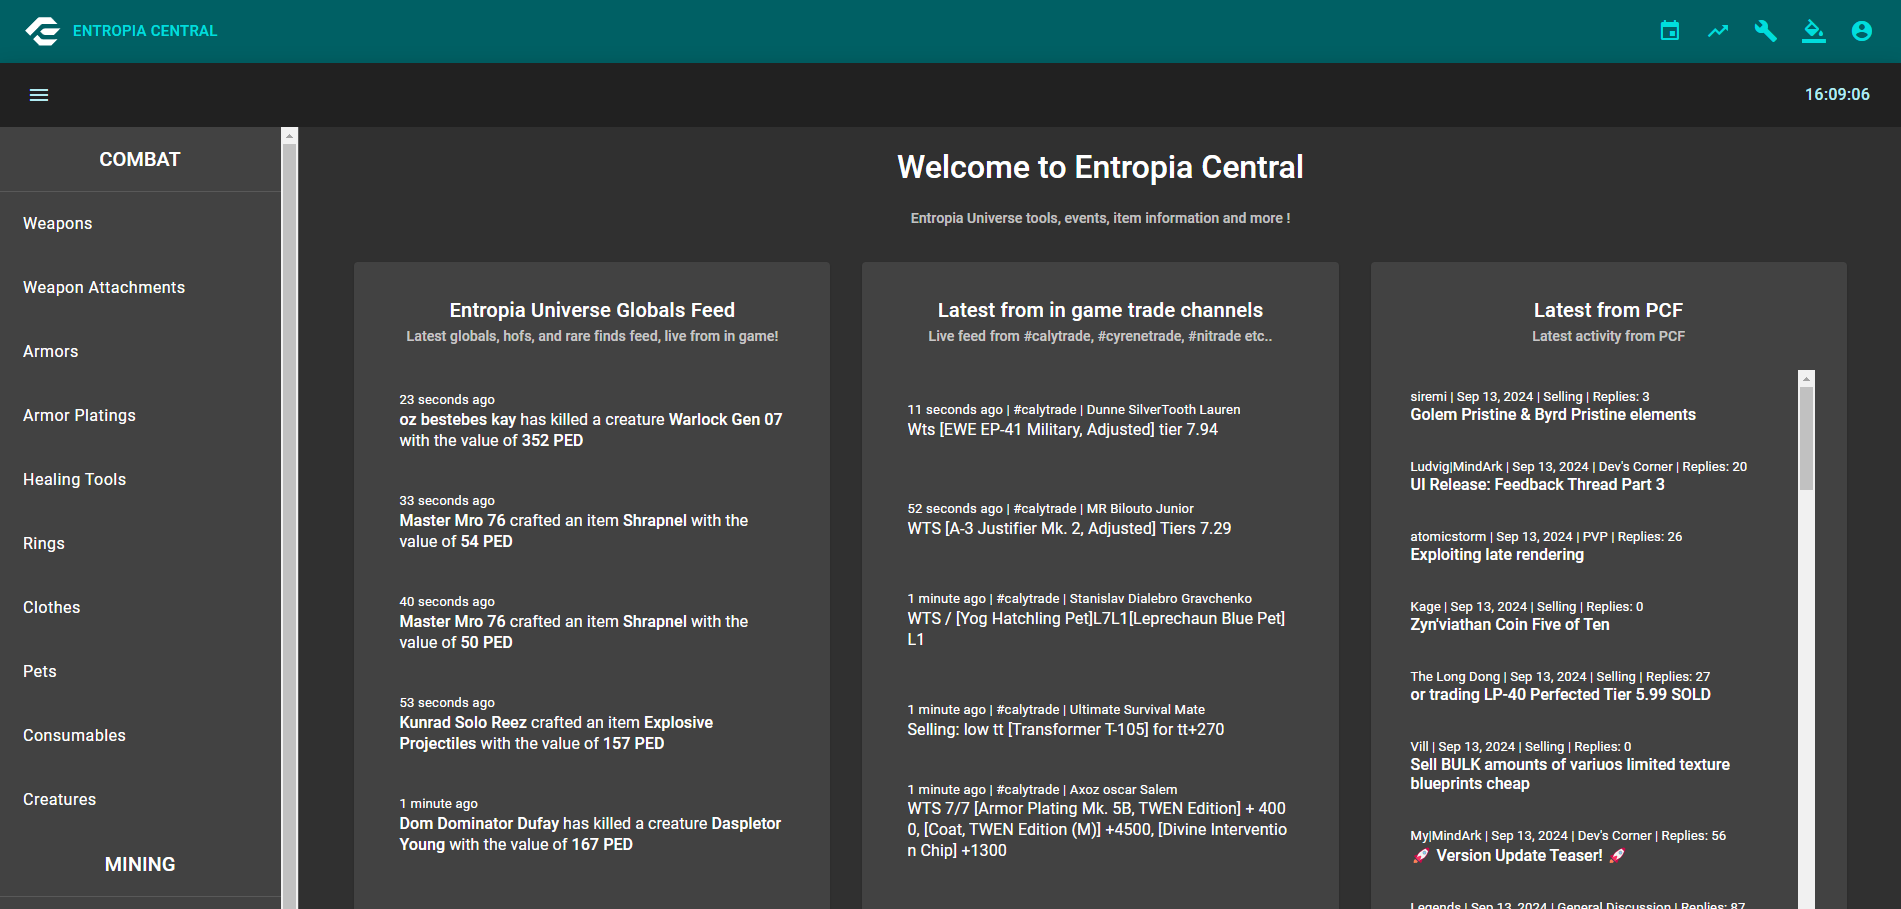Viewport: 1901px width, 909px height.
Task: Open Clothes in the sidebar
Action: point(140,608)
